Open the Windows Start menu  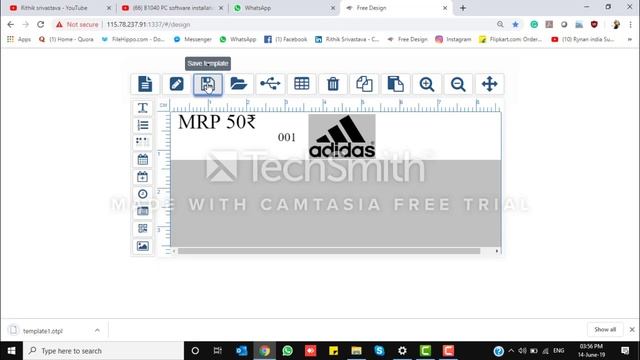[x=11, y=351]
